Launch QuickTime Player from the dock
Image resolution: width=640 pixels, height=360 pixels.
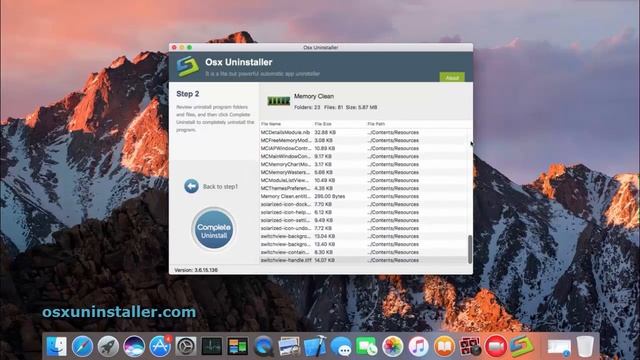coord(264,347)
